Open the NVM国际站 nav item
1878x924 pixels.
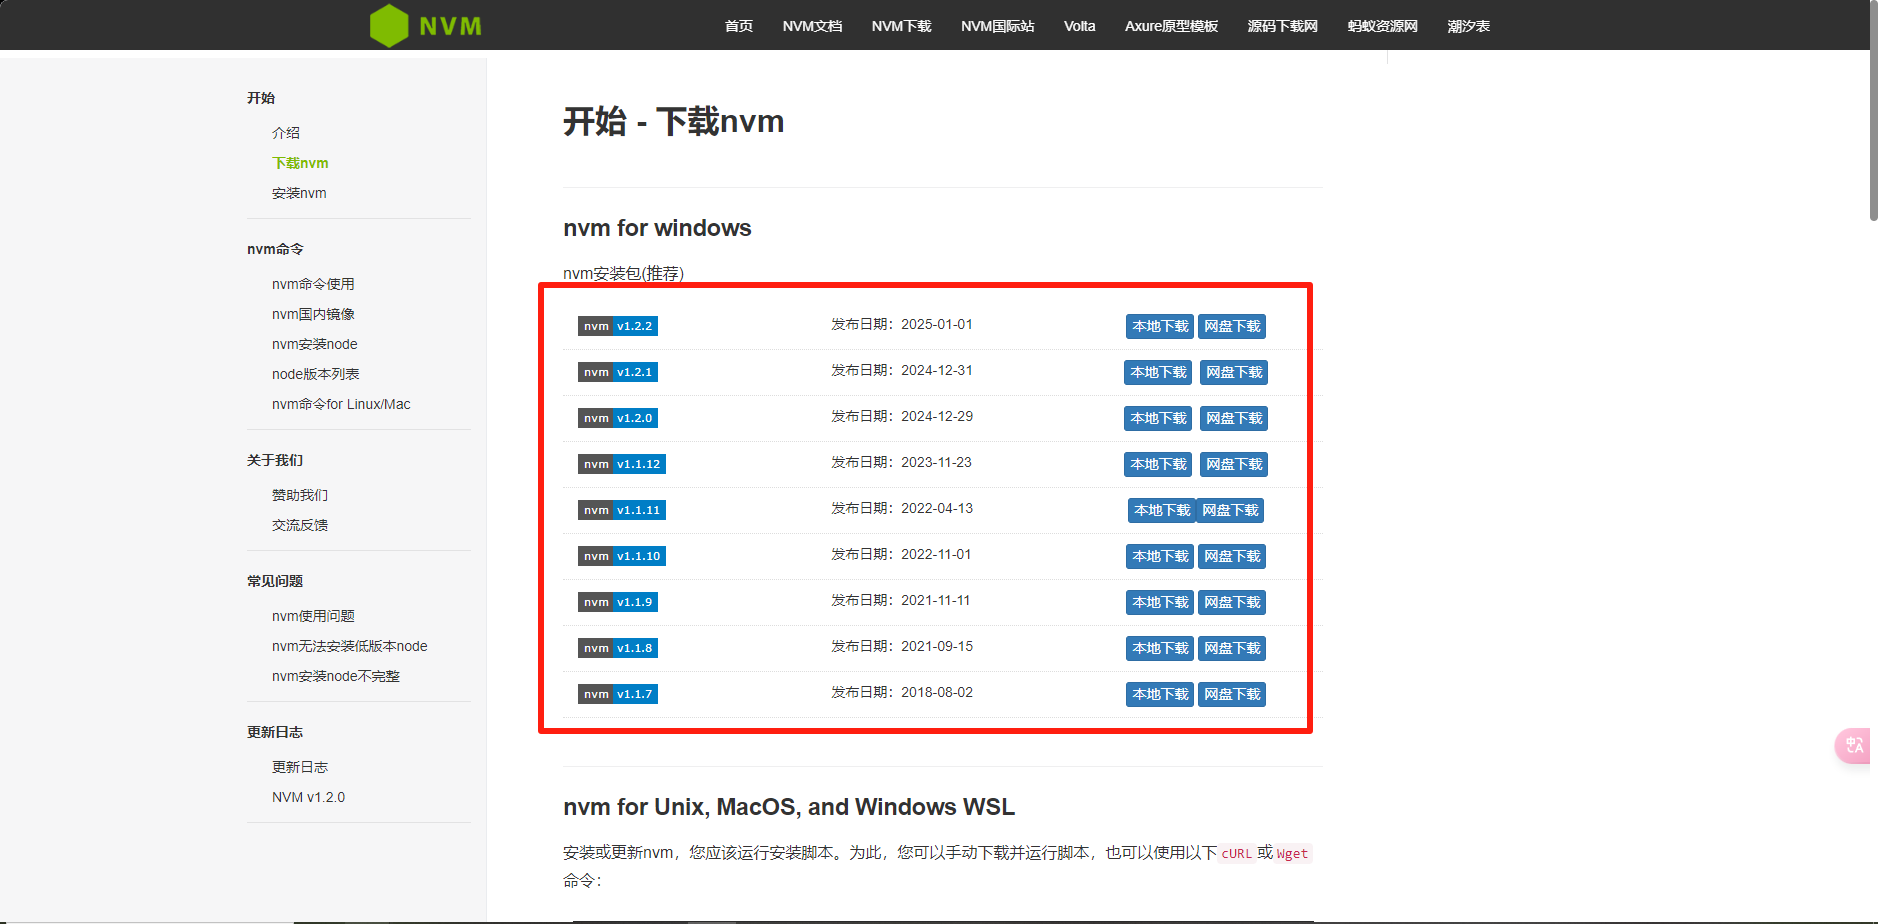tap(997, 26)
